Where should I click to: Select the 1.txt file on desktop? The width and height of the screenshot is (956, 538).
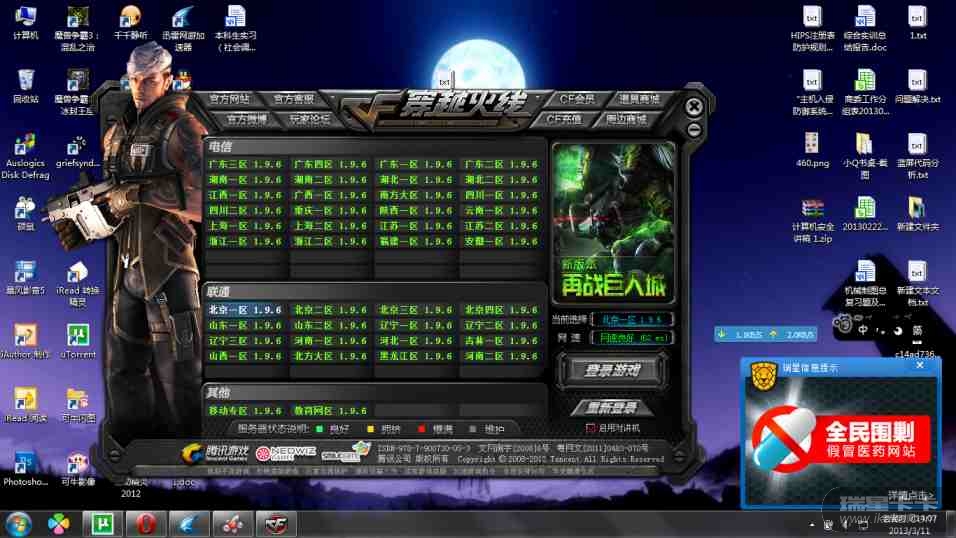point(918,23)
